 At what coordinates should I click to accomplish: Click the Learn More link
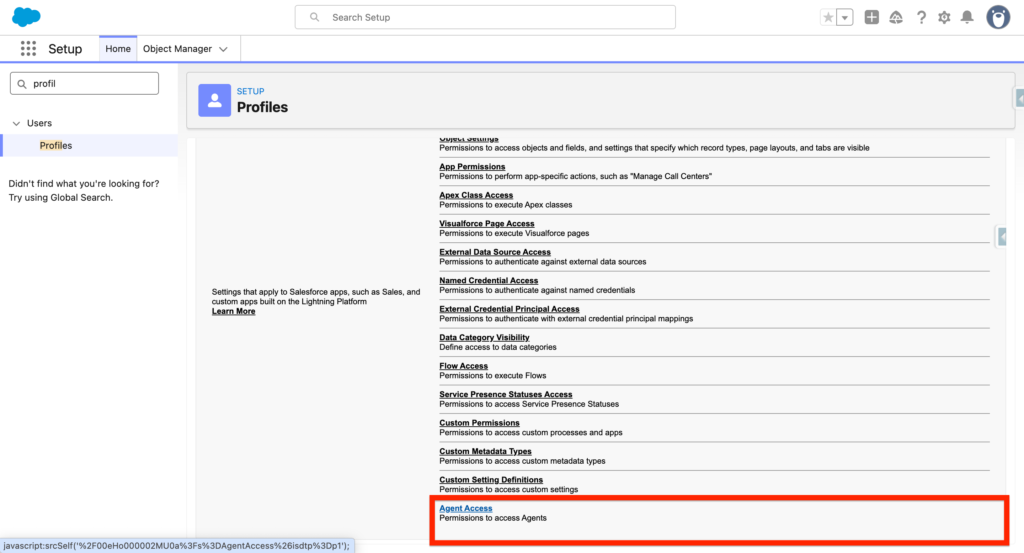[x=233, y=311]
